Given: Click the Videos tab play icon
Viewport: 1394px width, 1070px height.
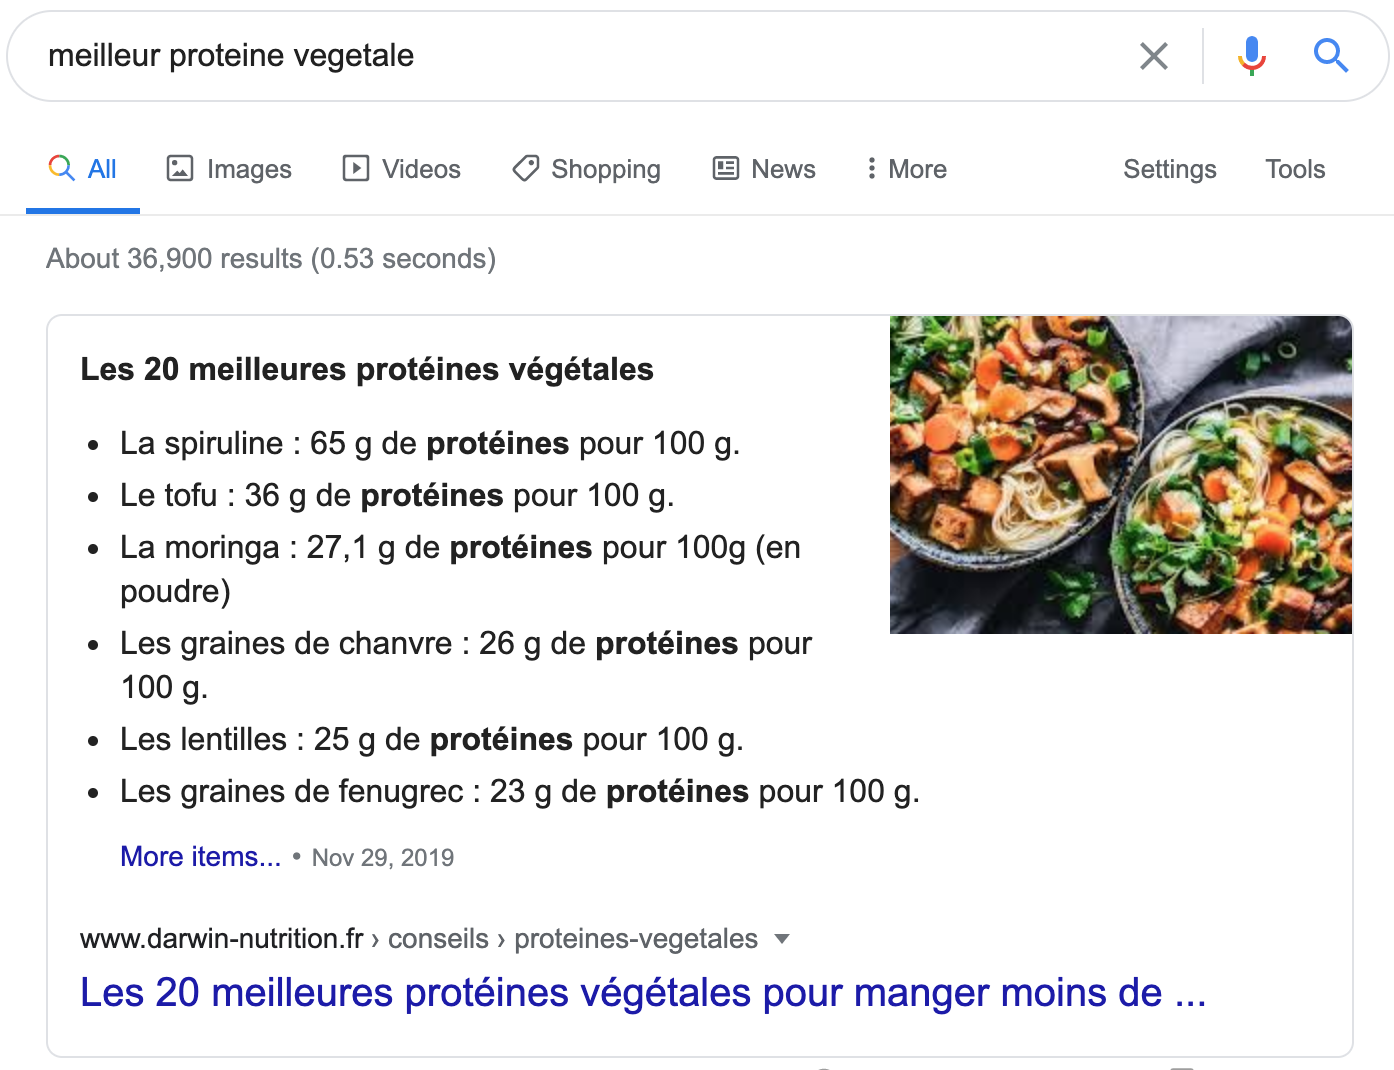Looking at the screenshot, I should 355,168.
